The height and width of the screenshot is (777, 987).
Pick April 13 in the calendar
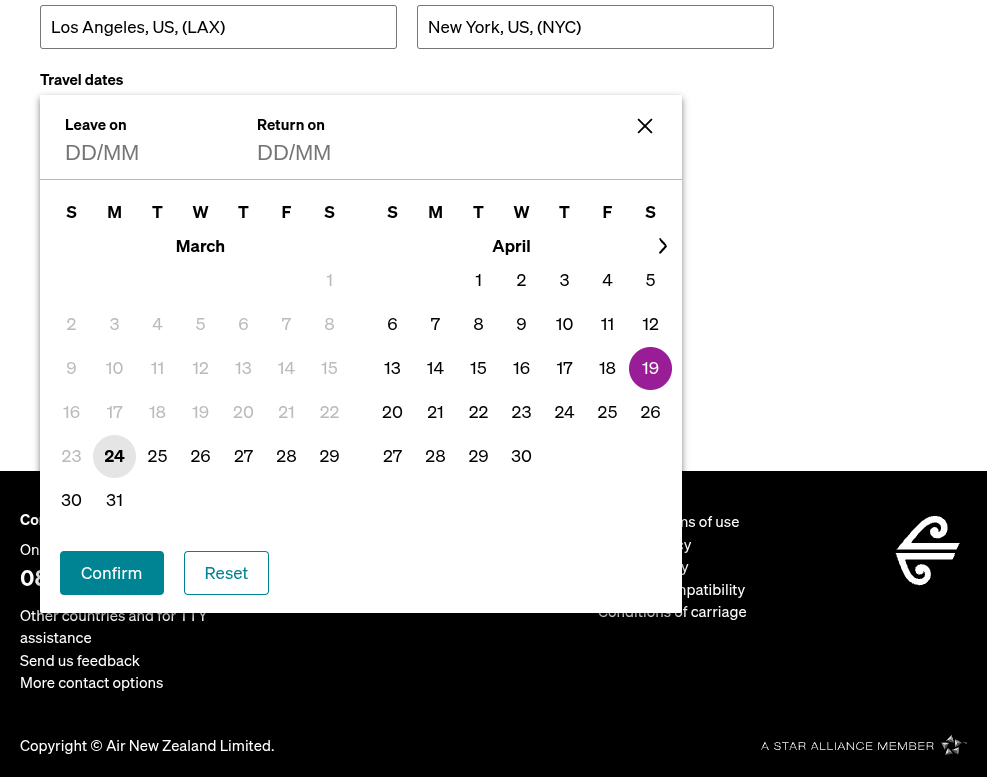point(392,368)
